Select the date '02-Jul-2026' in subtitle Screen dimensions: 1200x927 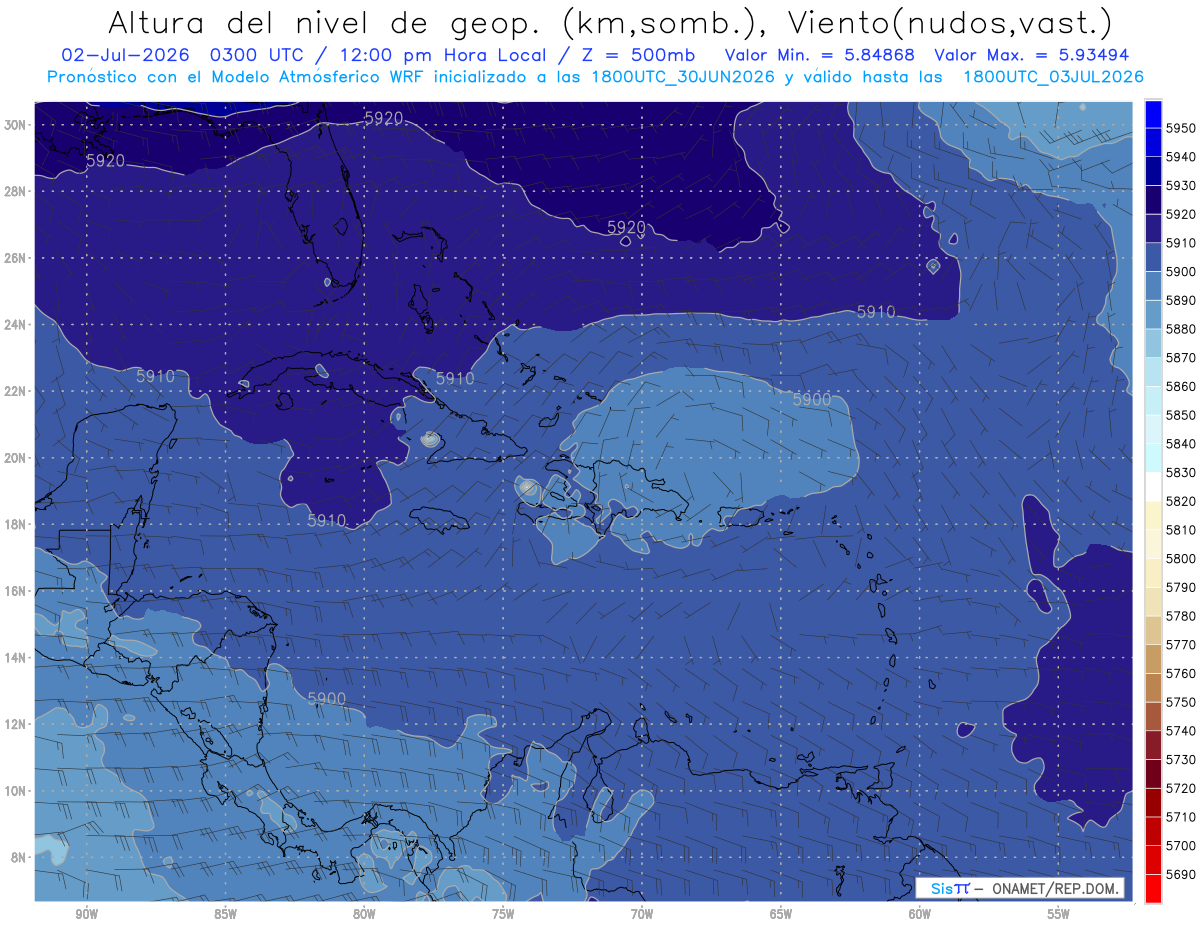pyautogui.click(x=125, y=55)
